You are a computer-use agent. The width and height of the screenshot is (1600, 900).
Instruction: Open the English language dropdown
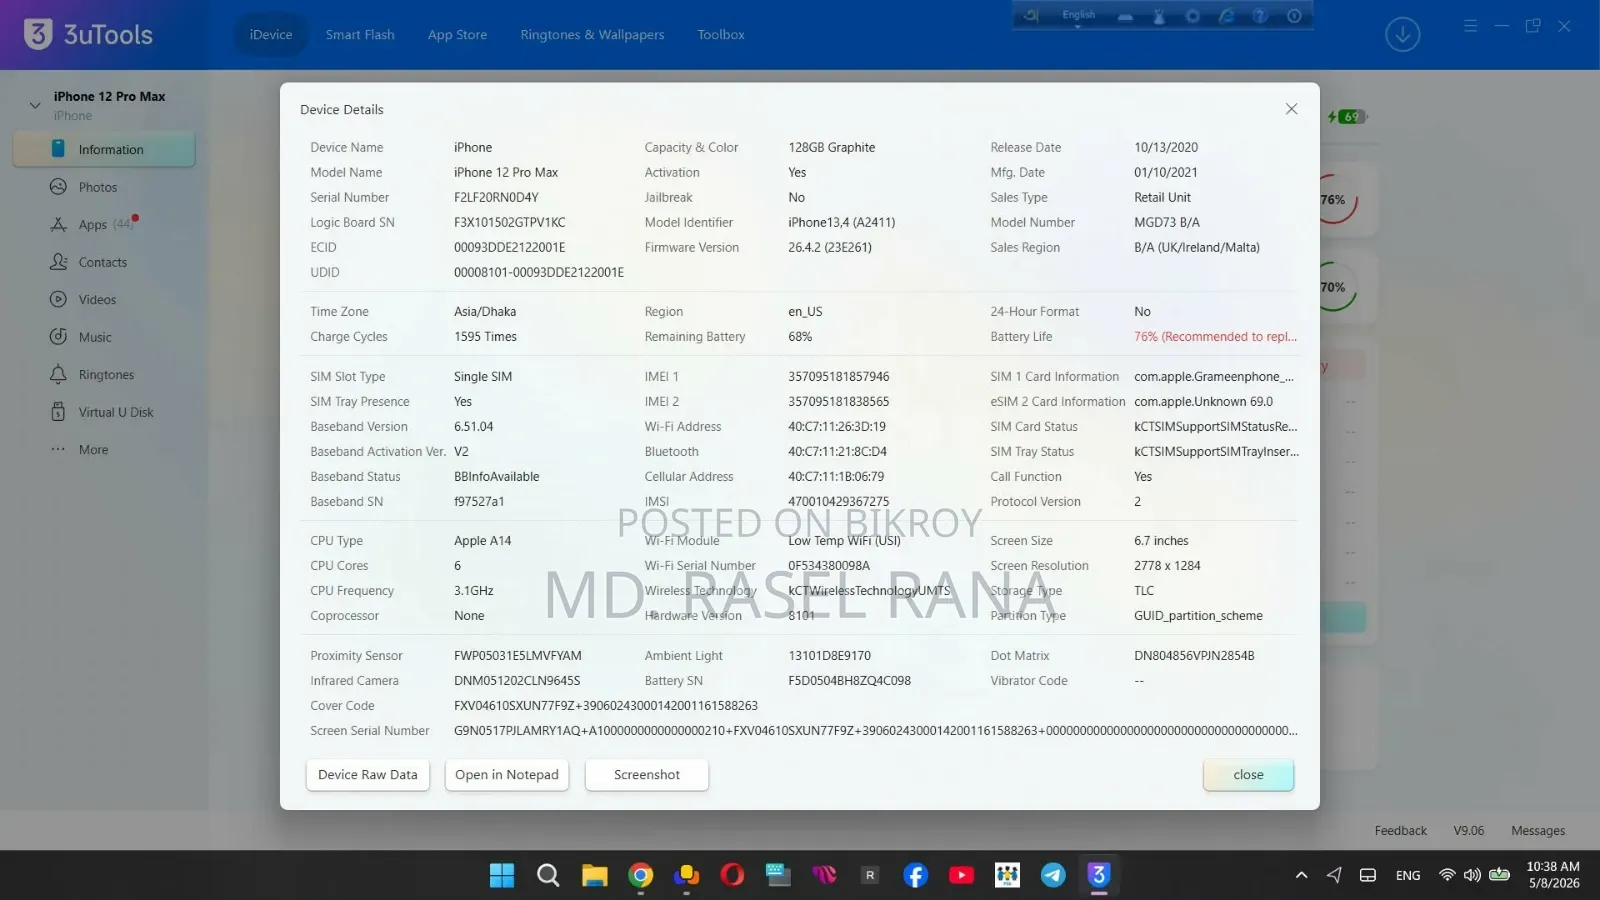tap(1078, 16)
